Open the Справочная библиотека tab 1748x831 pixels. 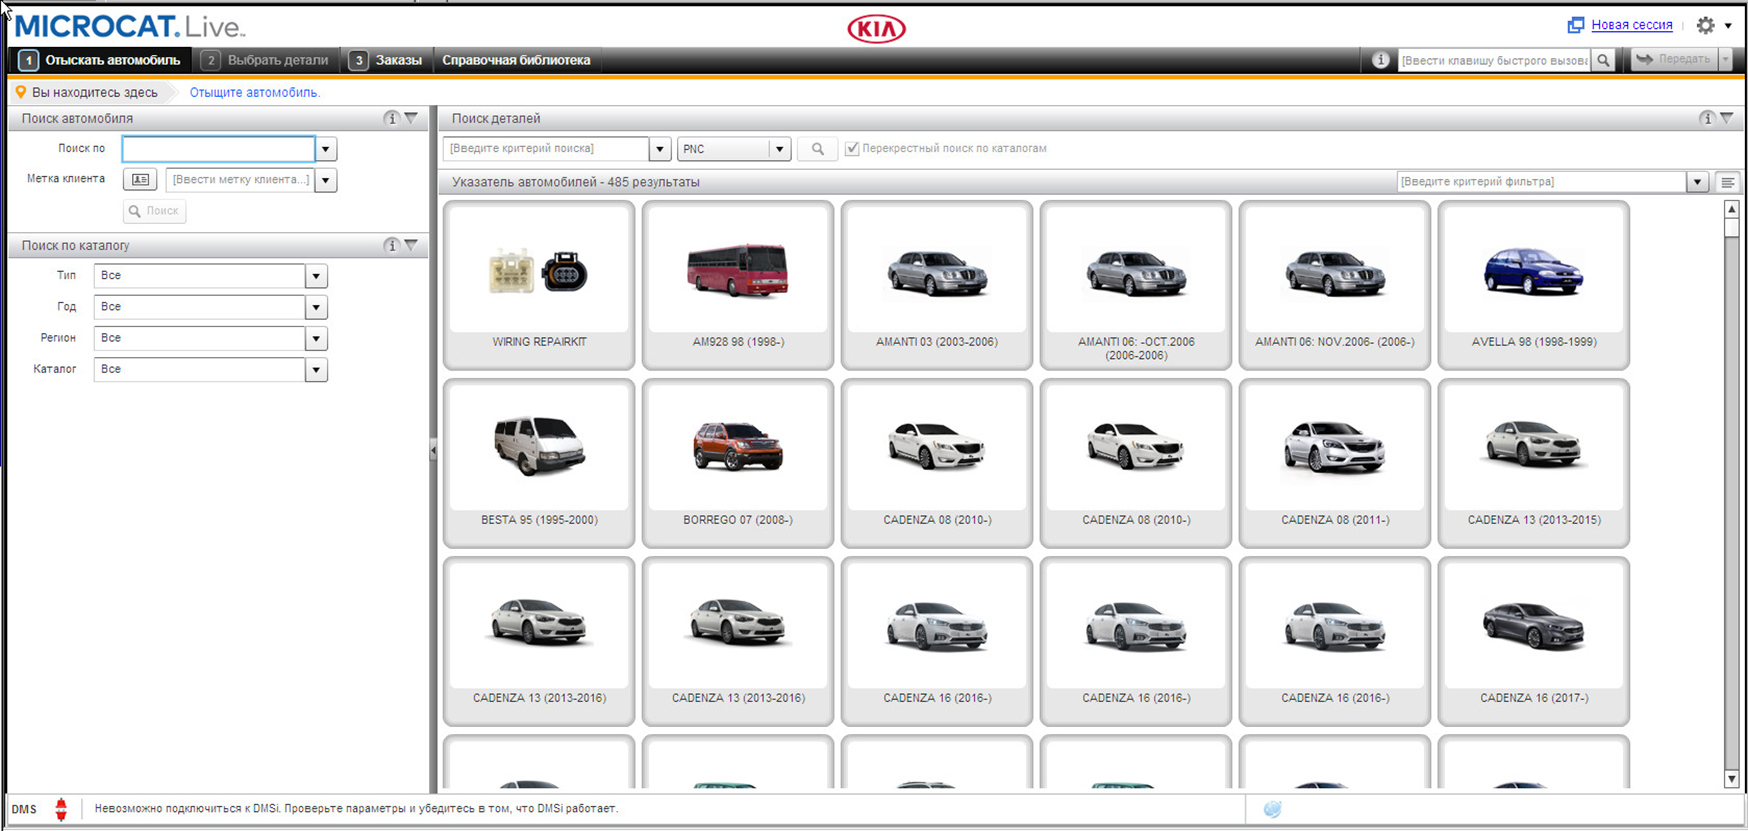coord(516,60)
